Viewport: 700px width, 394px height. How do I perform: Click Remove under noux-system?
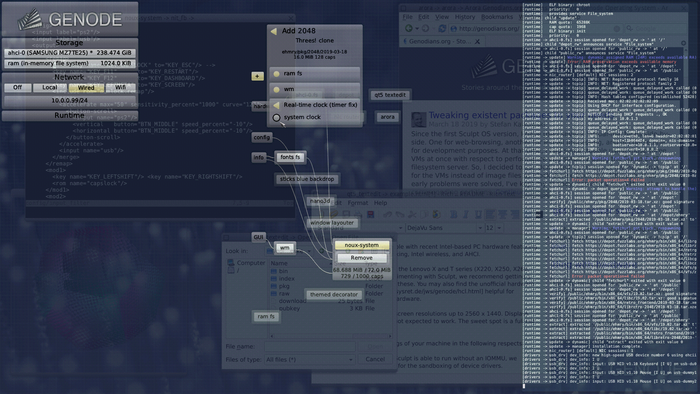click(362, 258)
